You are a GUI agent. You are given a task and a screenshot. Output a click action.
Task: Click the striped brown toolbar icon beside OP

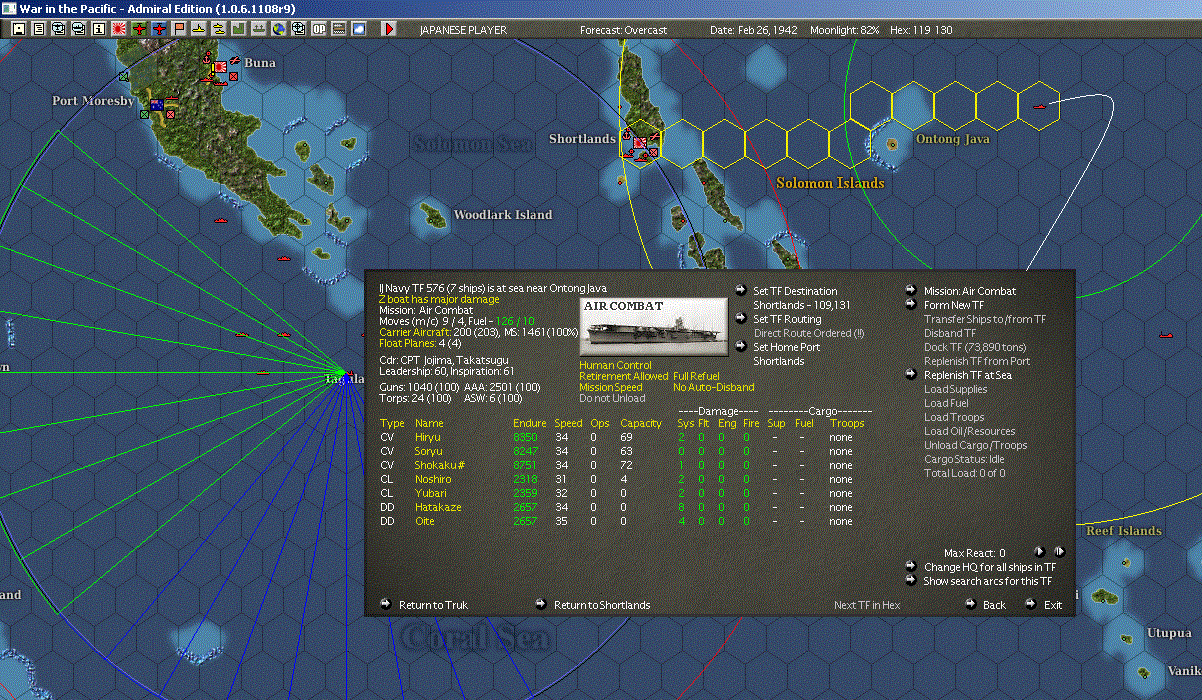[x=339, y=29]
